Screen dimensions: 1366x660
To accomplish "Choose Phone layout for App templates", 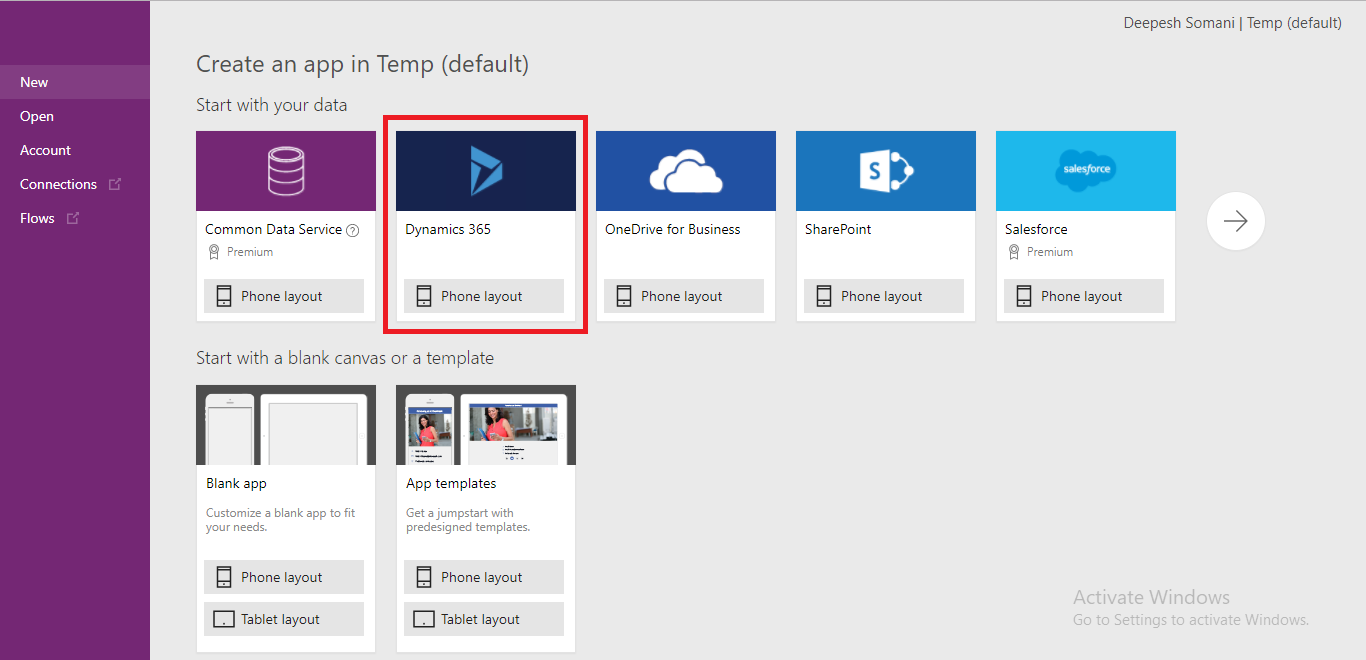I will (484, 577).
